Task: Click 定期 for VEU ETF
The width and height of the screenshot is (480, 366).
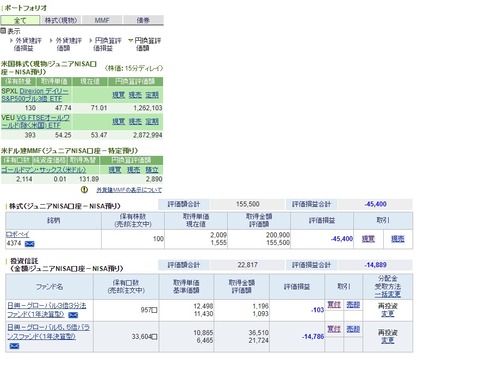Action: point(152,122)
